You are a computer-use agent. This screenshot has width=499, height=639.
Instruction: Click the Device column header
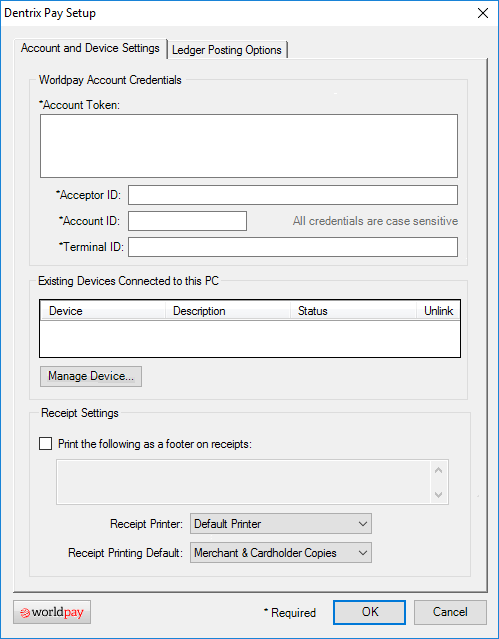(x=103, y=311)
